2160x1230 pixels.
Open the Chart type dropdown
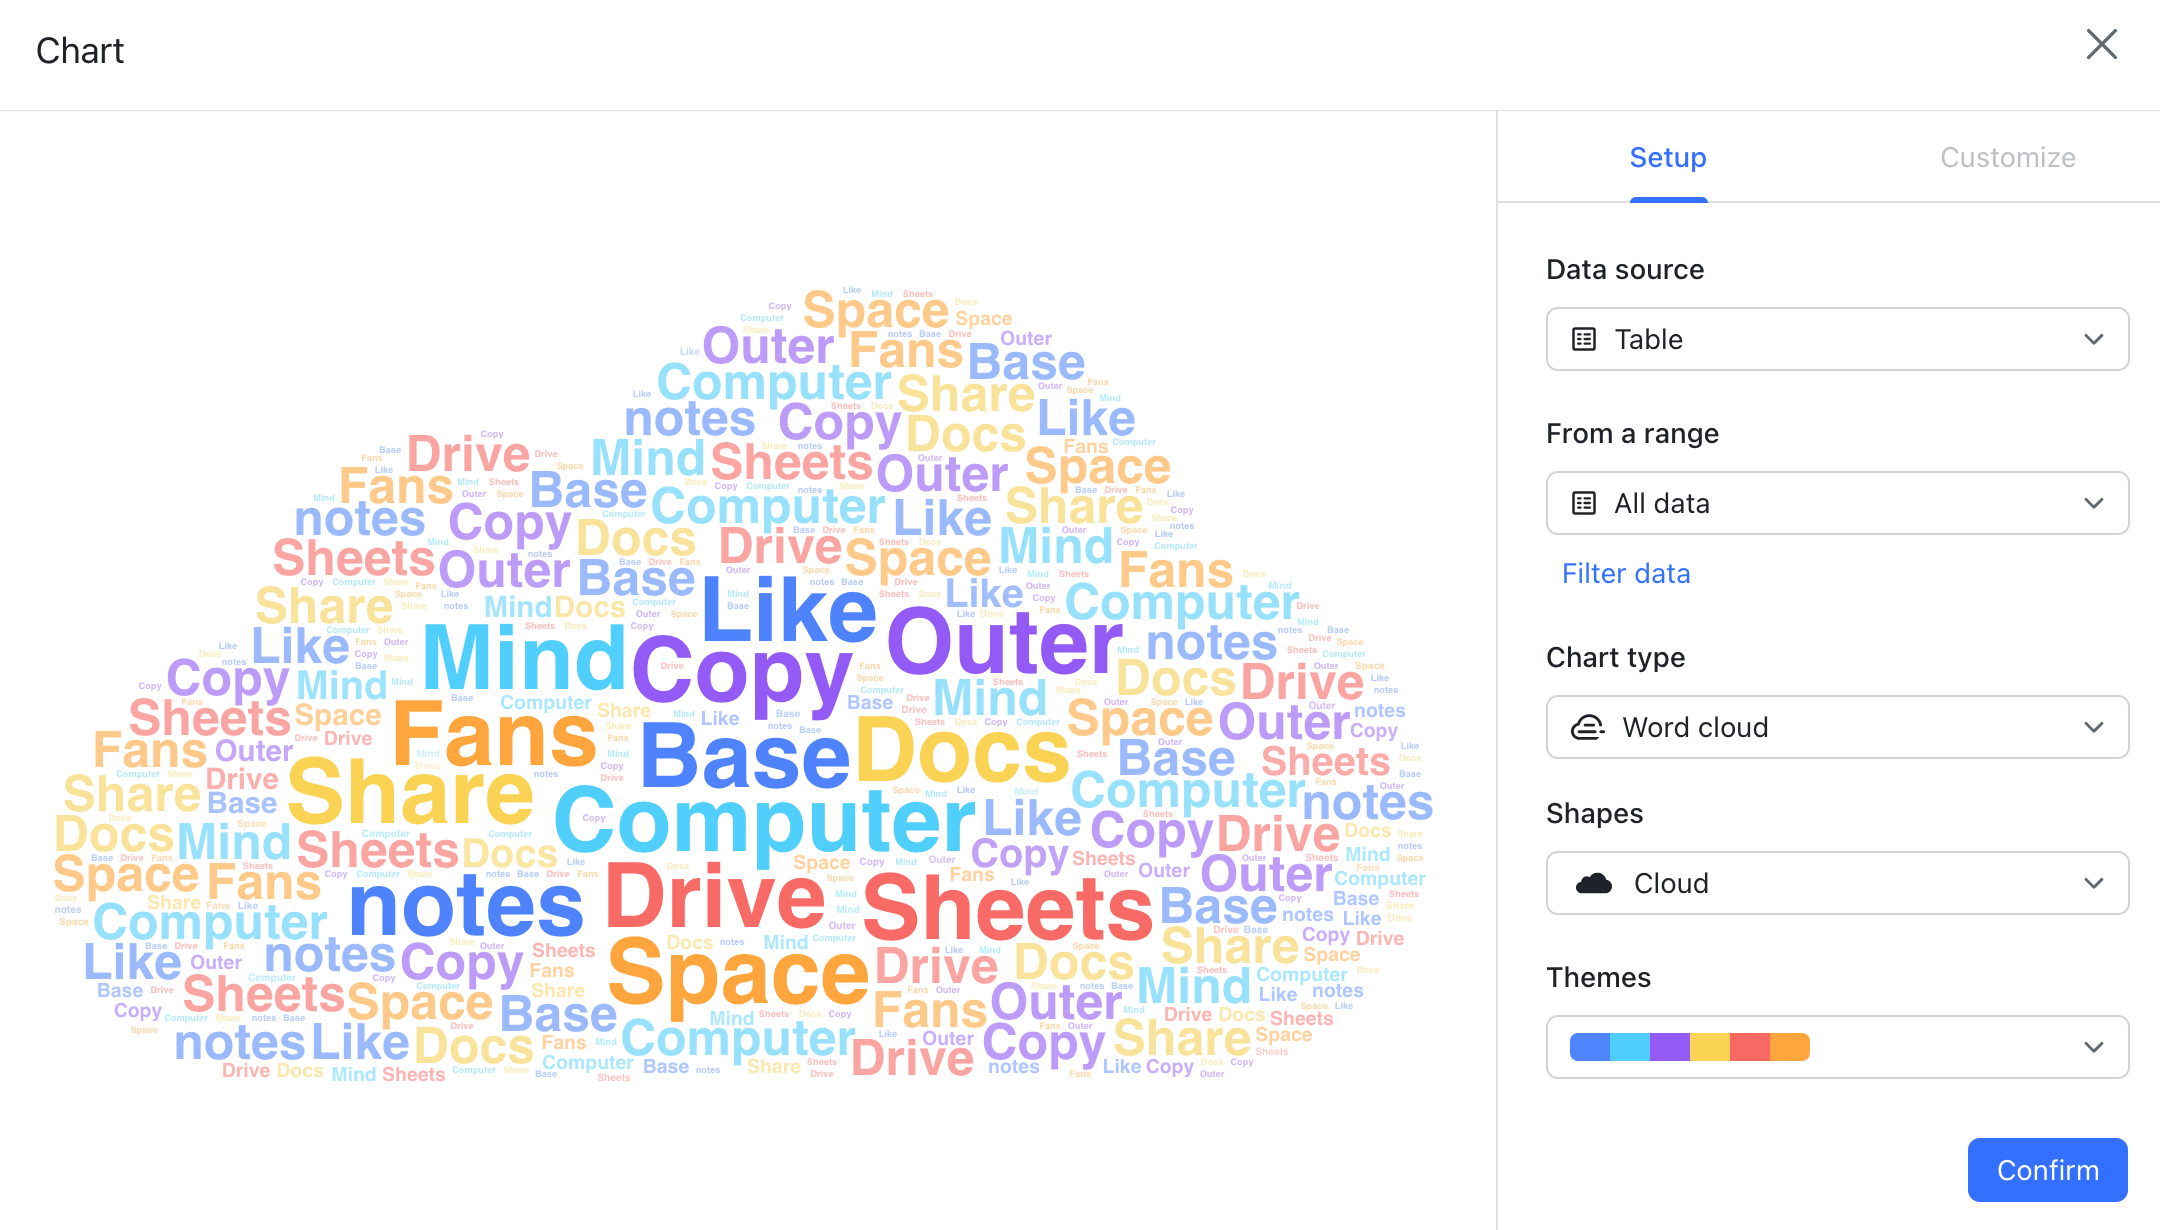(2094, 727)
